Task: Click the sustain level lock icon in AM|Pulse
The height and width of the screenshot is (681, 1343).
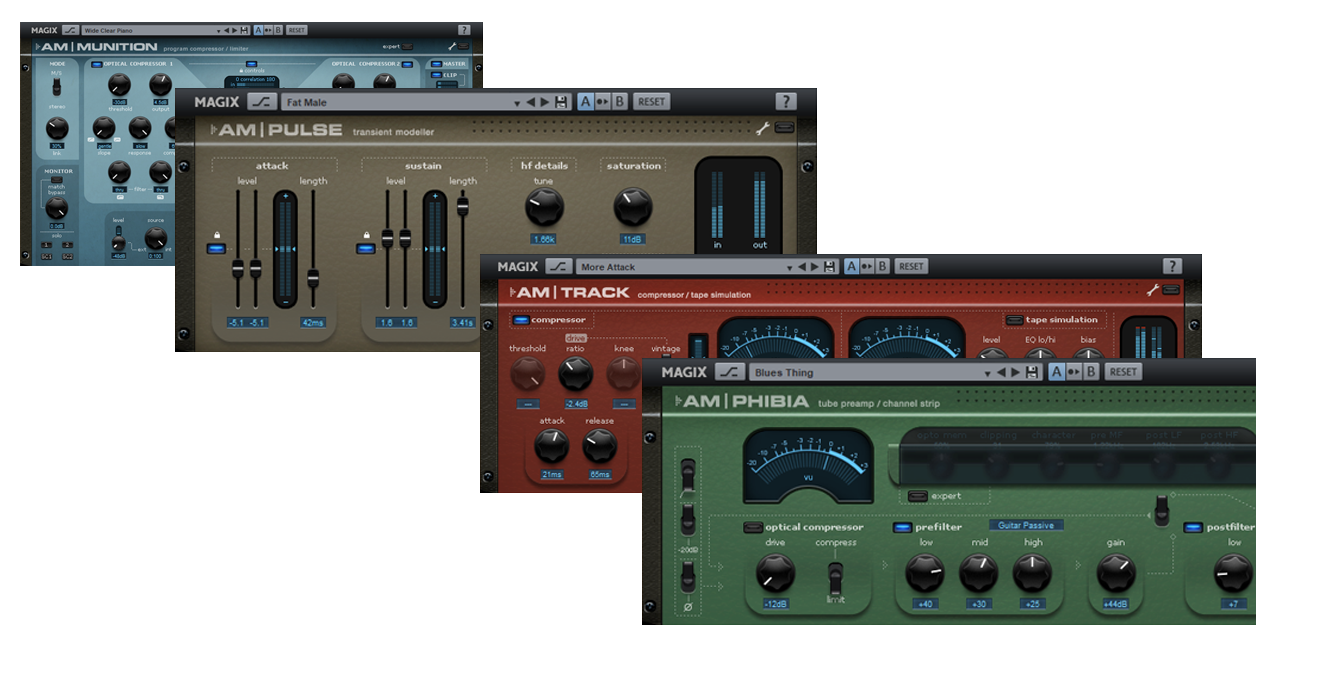Action: 367,233
